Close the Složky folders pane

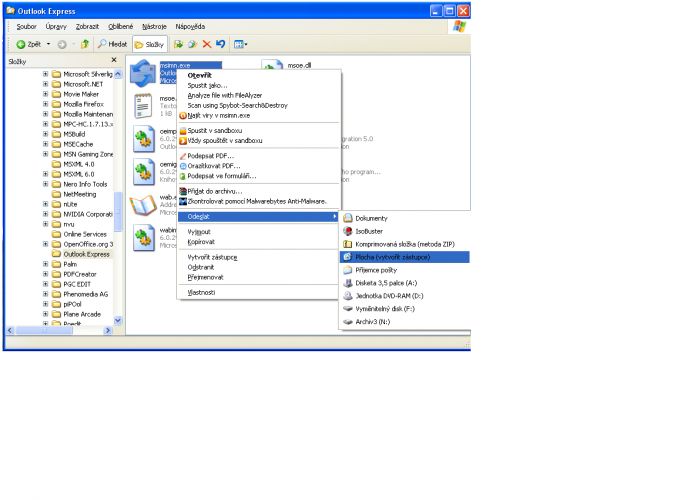click(x=114, y=60)
